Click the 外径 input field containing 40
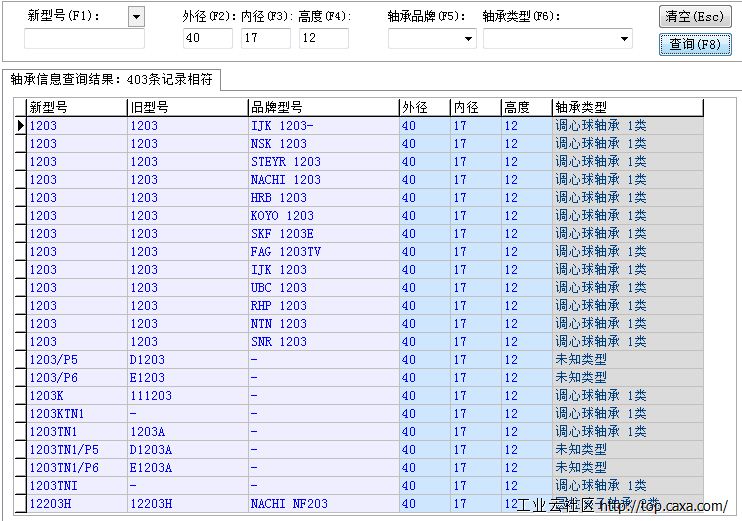The width and height of the screenshot is (742, 521). point(207,39)
